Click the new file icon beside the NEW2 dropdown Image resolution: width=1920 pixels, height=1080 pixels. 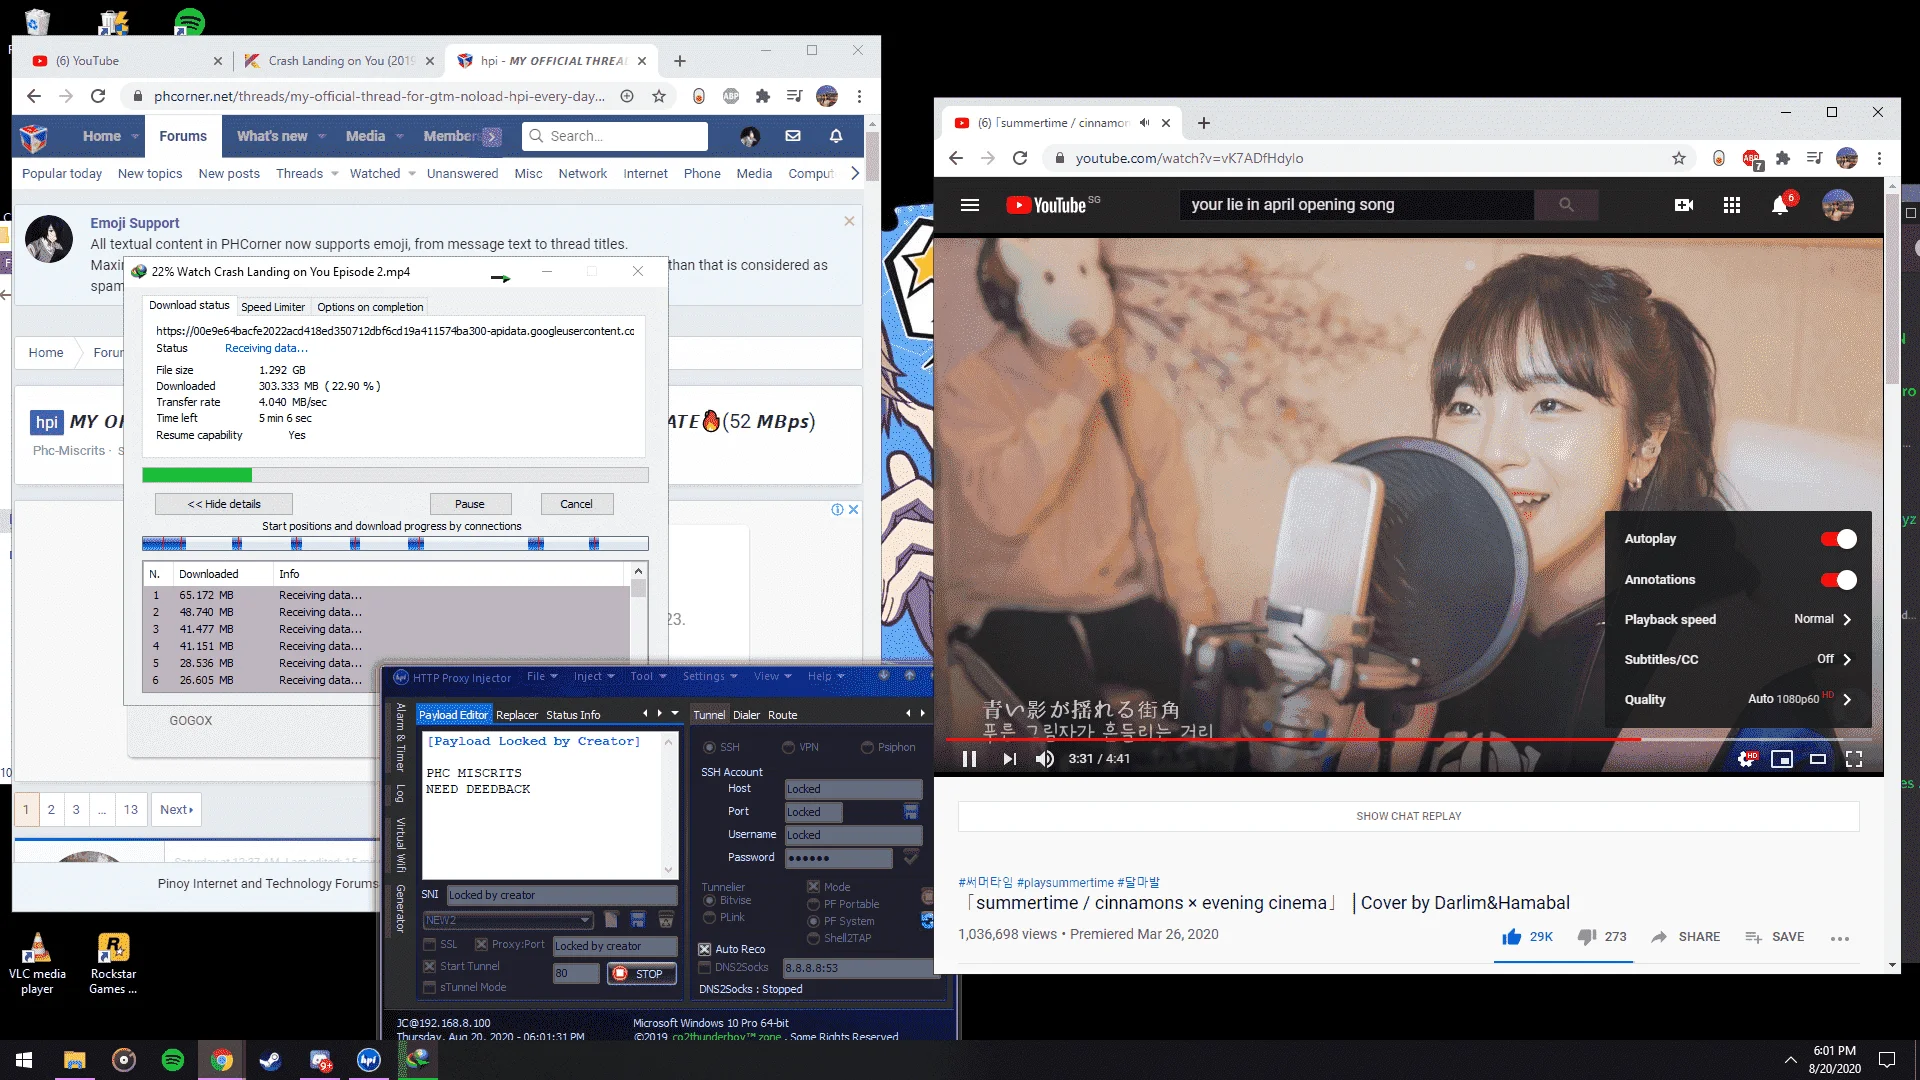point(611,919)
